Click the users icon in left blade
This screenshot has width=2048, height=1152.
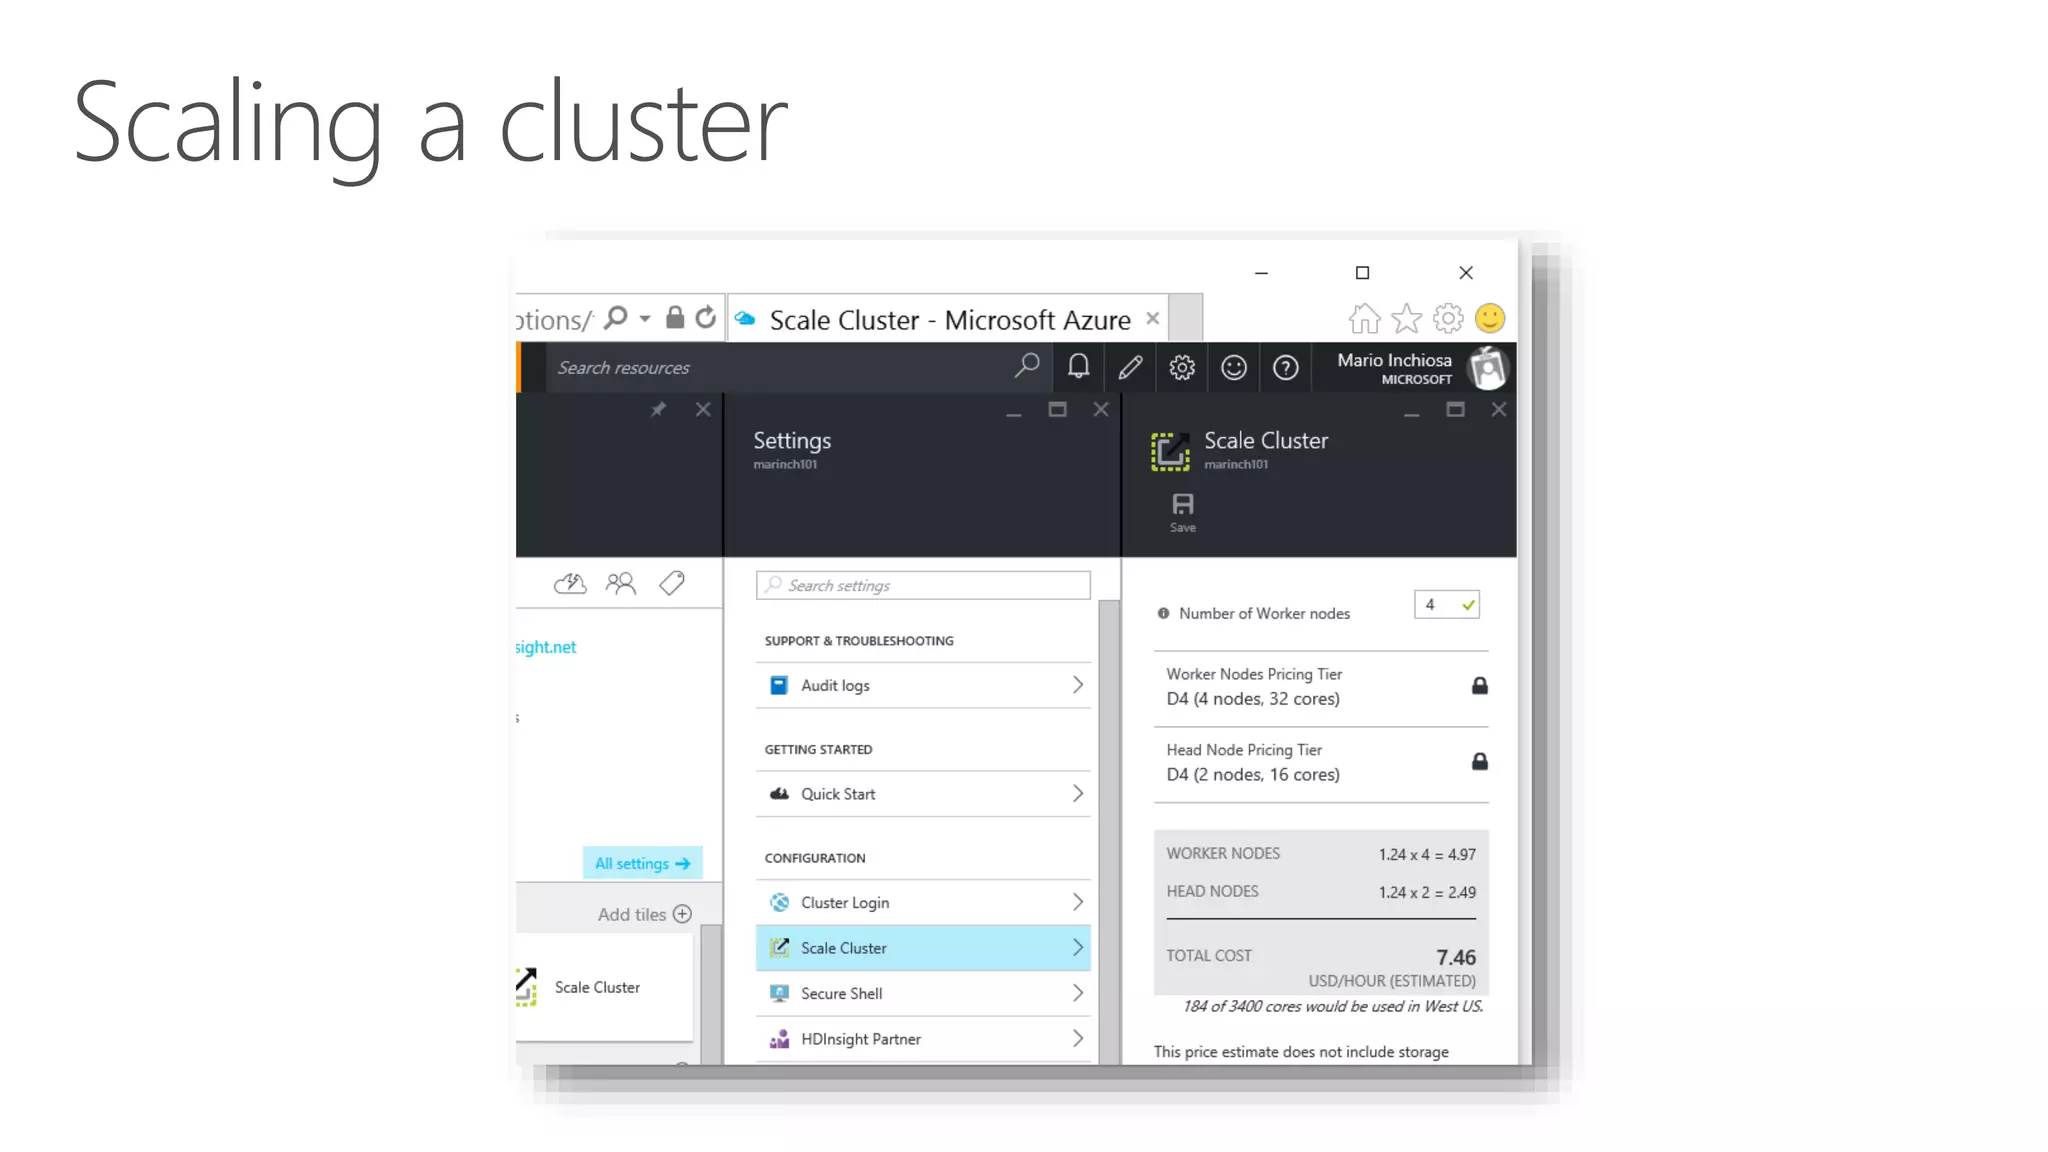tap(620, 583)
